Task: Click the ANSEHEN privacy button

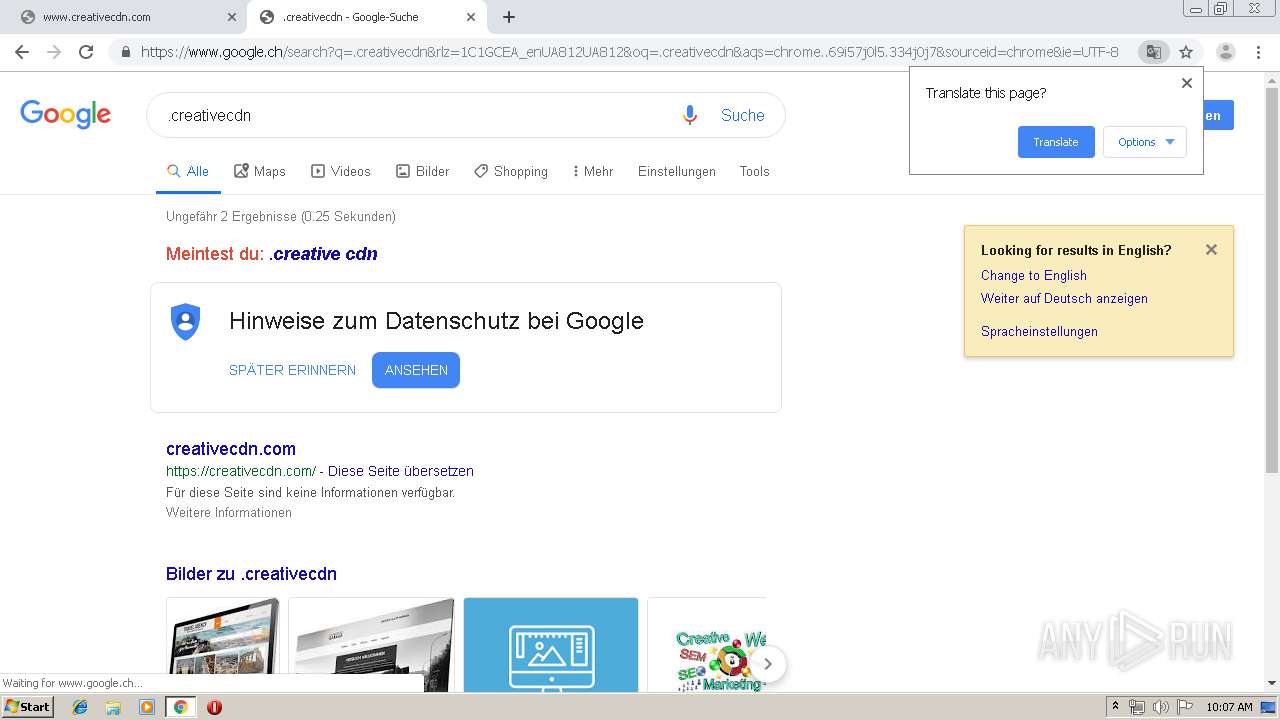Action: click(416, 370)
